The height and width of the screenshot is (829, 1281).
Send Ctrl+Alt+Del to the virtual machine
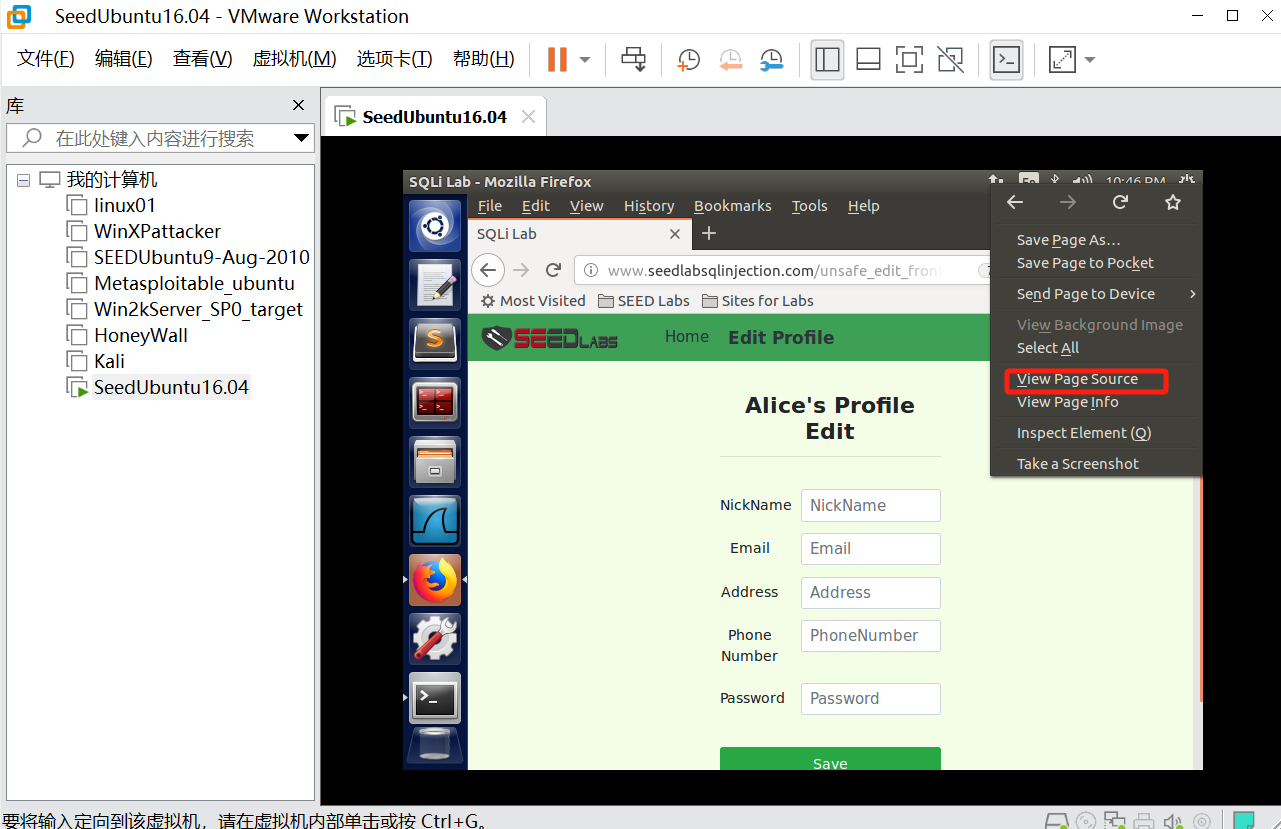pos(633,59)
